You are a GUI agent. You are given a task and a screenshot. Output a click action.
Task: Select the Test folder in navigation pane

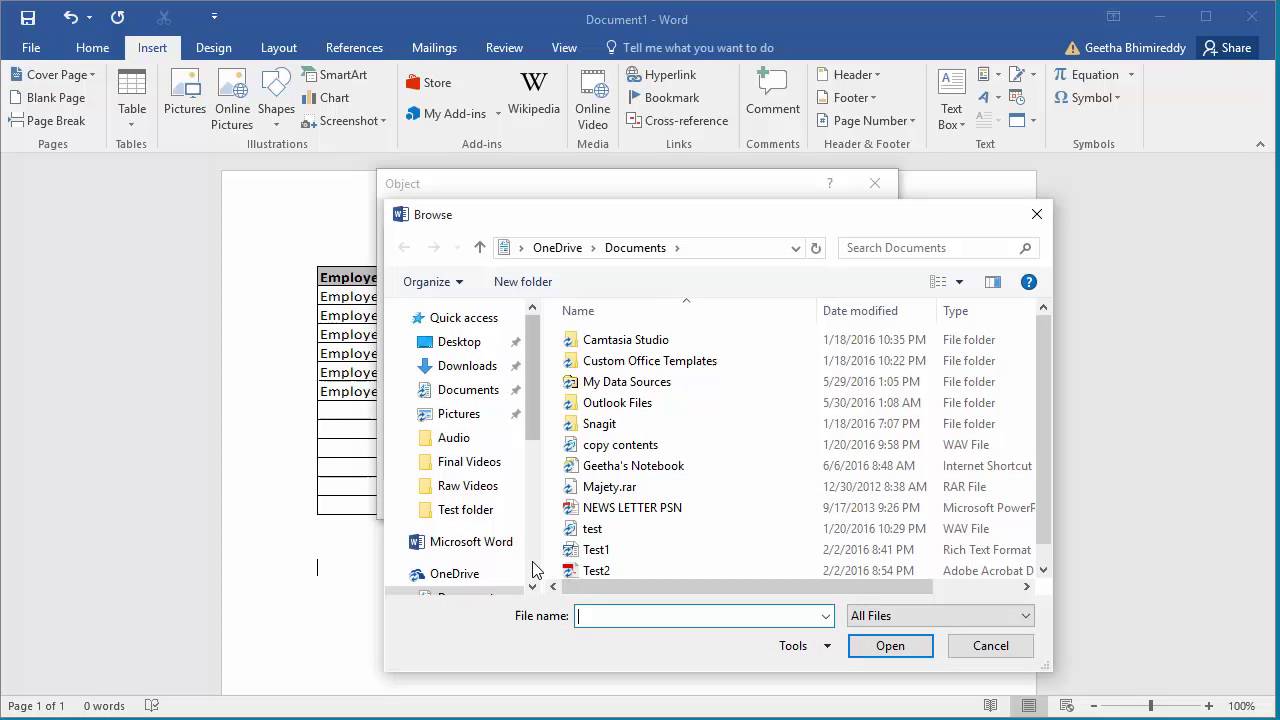465,510
